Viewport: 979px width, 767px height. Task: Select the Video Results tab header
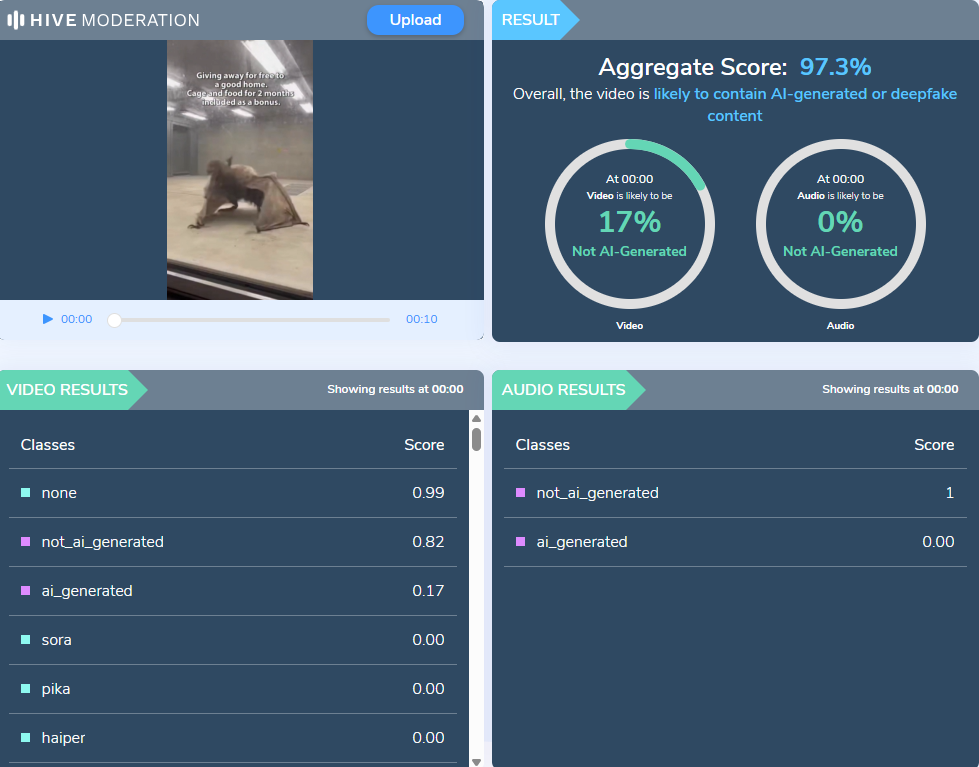click(x=68, y=390)
